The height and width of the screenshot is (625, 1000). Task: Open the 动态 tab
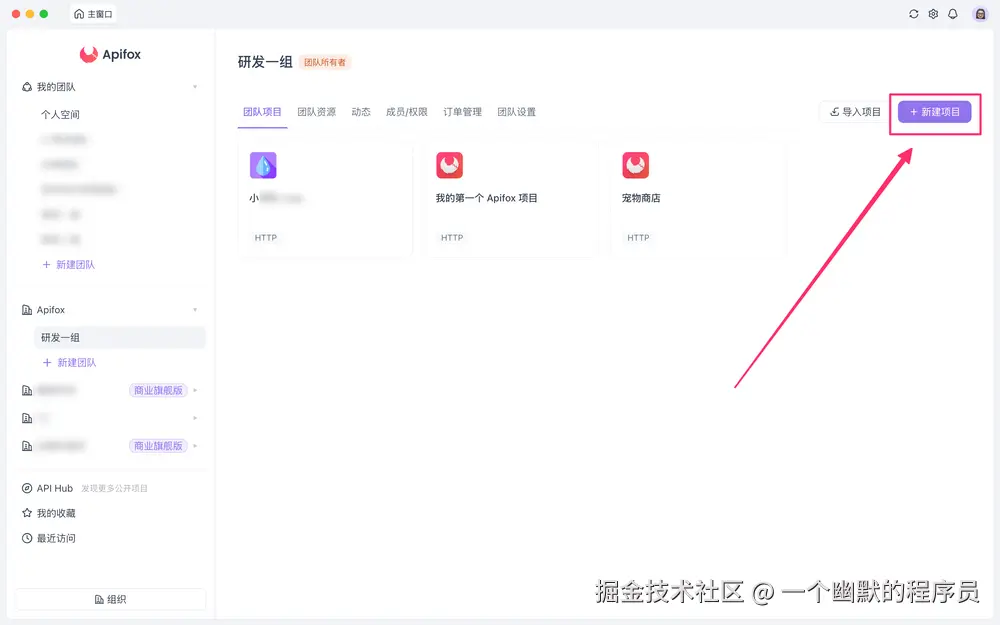(361, 112)
